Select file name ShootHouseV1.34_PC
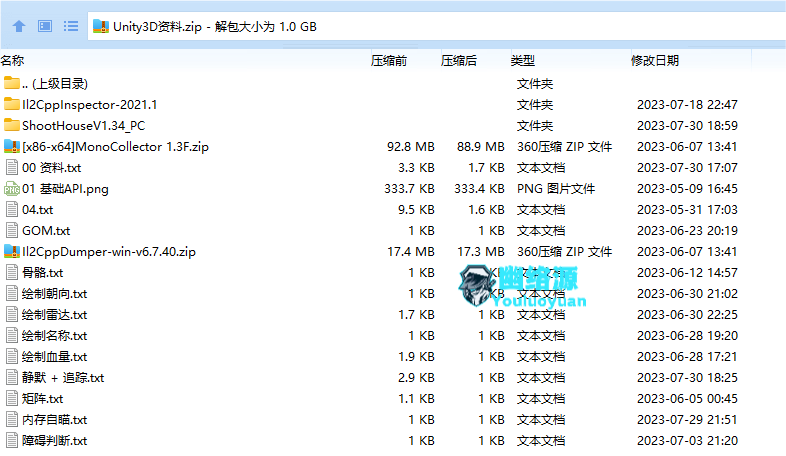 84,126
